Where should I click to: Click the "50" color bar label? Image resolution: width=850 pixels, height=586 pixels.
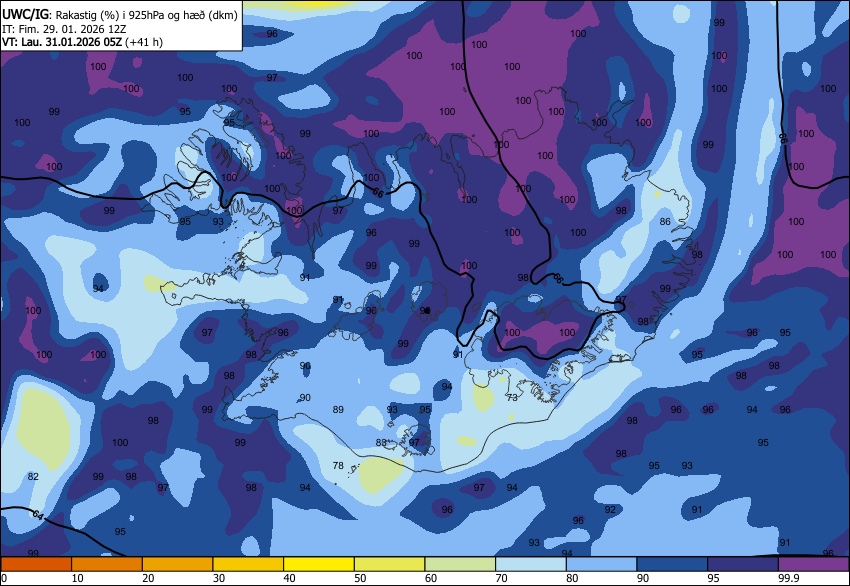[x=360, y=578]
